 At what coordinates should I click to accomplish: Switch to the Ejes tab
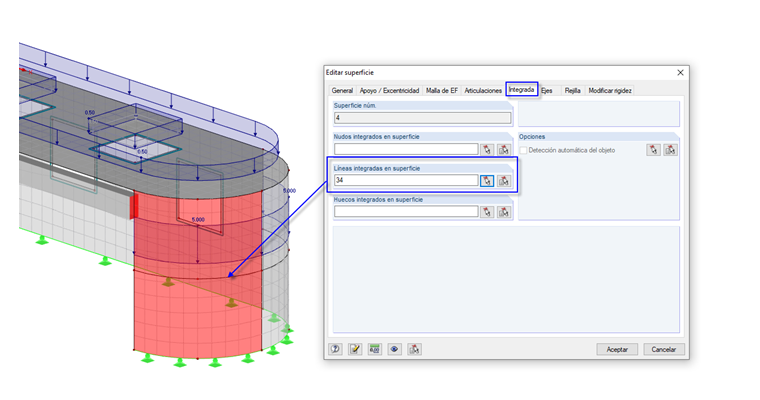[x=547, y=91]
